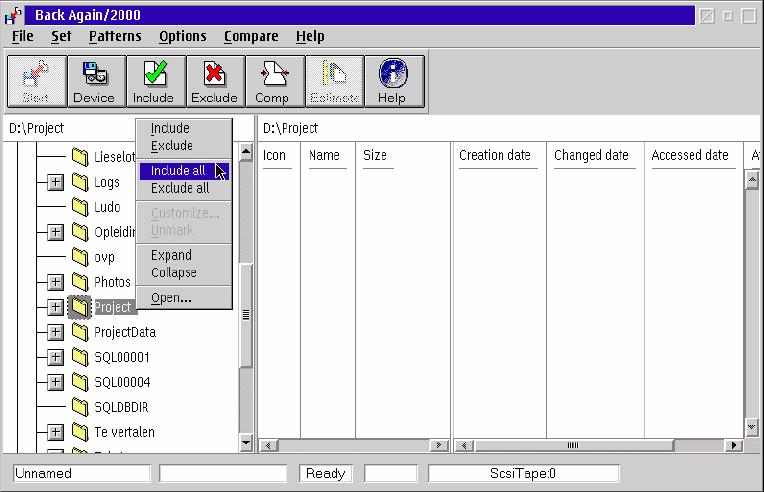Click the disabled Start backup toolbar button

coord(37,81)
